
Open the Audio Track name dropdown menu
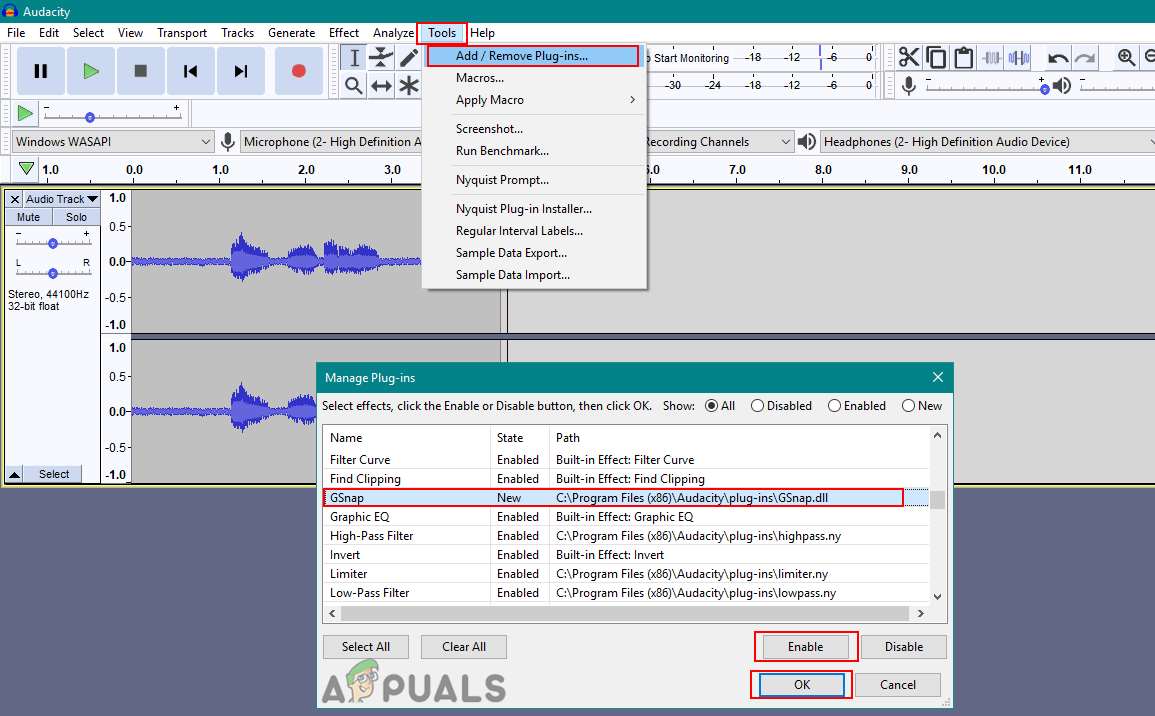click(x=62, y=199)
